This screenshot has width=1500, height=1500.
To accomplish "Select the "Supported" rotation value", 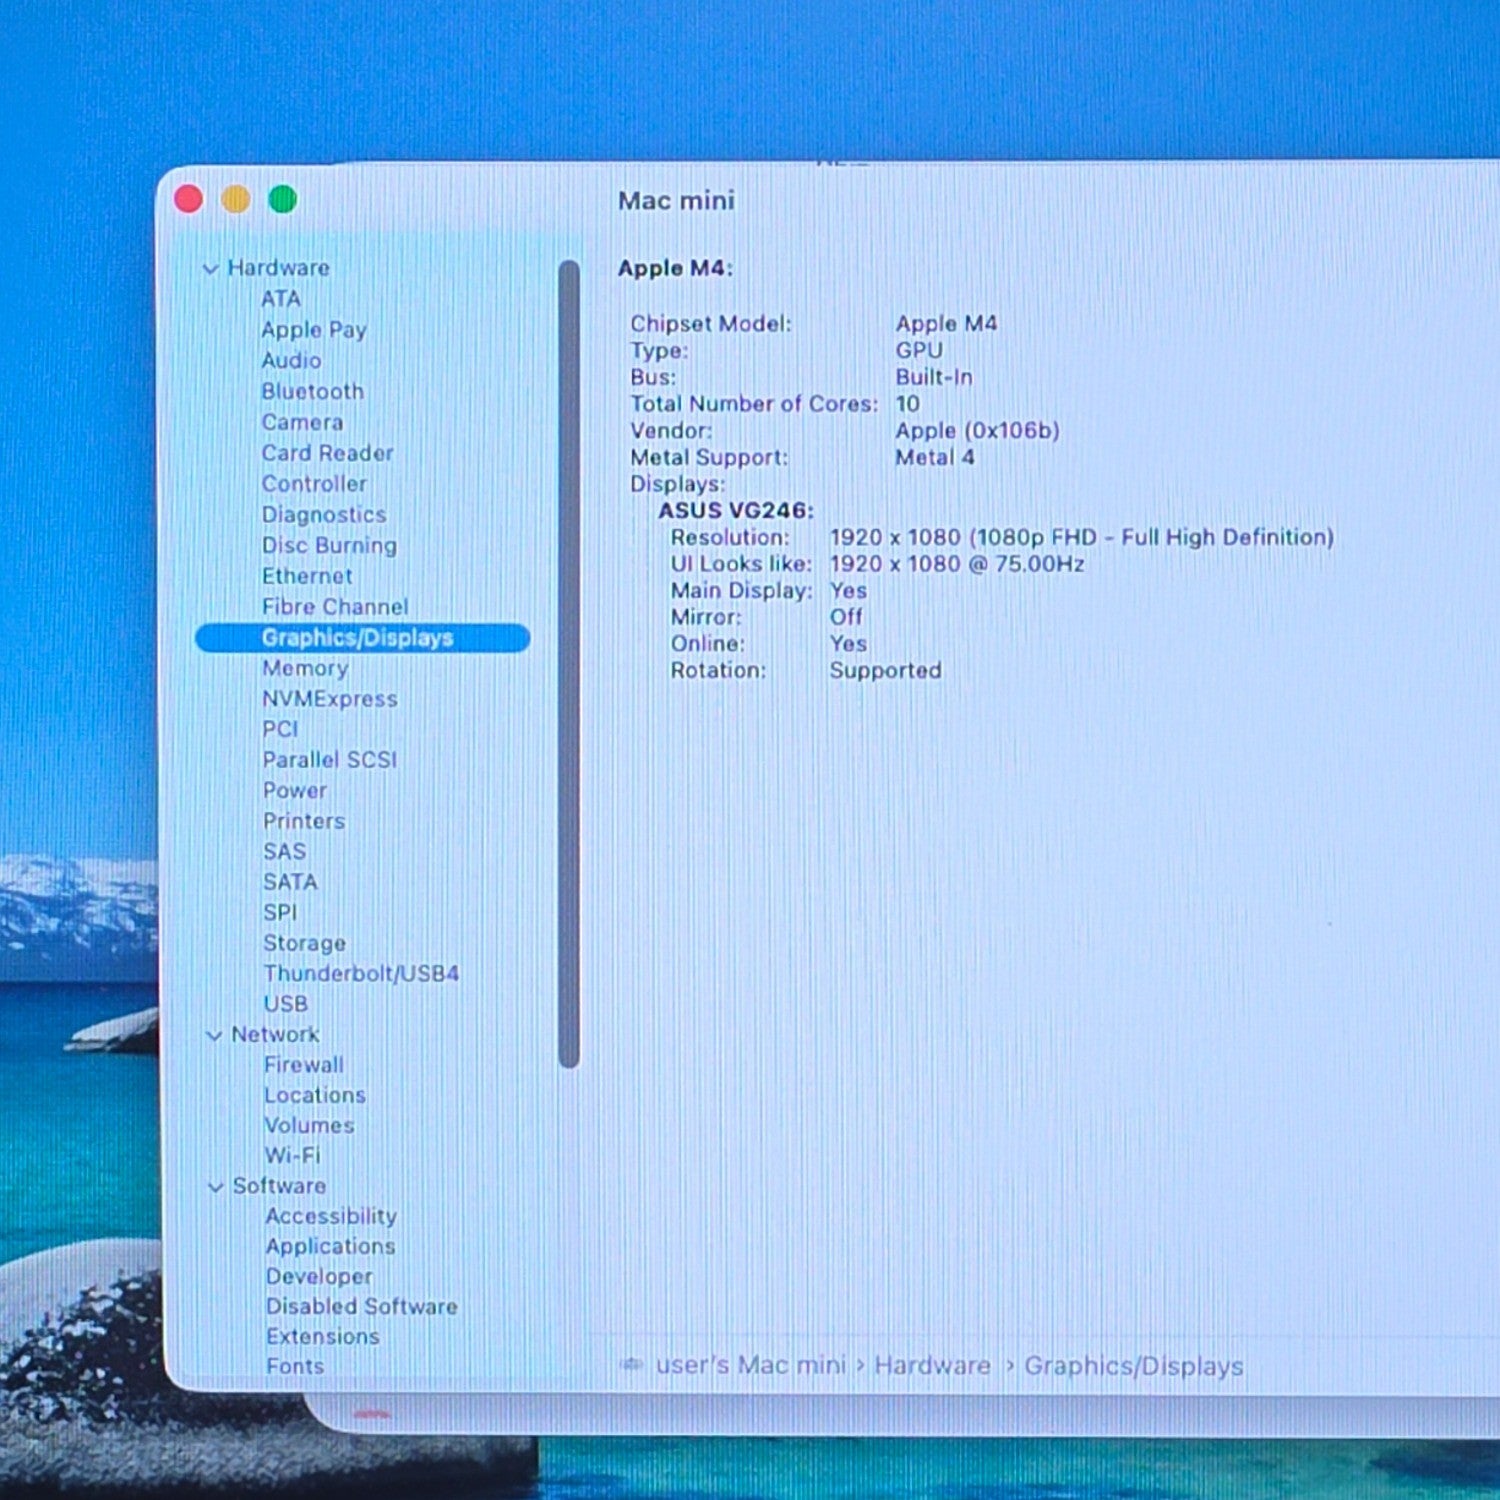I will pyautogui.click(x=885, y=670).
